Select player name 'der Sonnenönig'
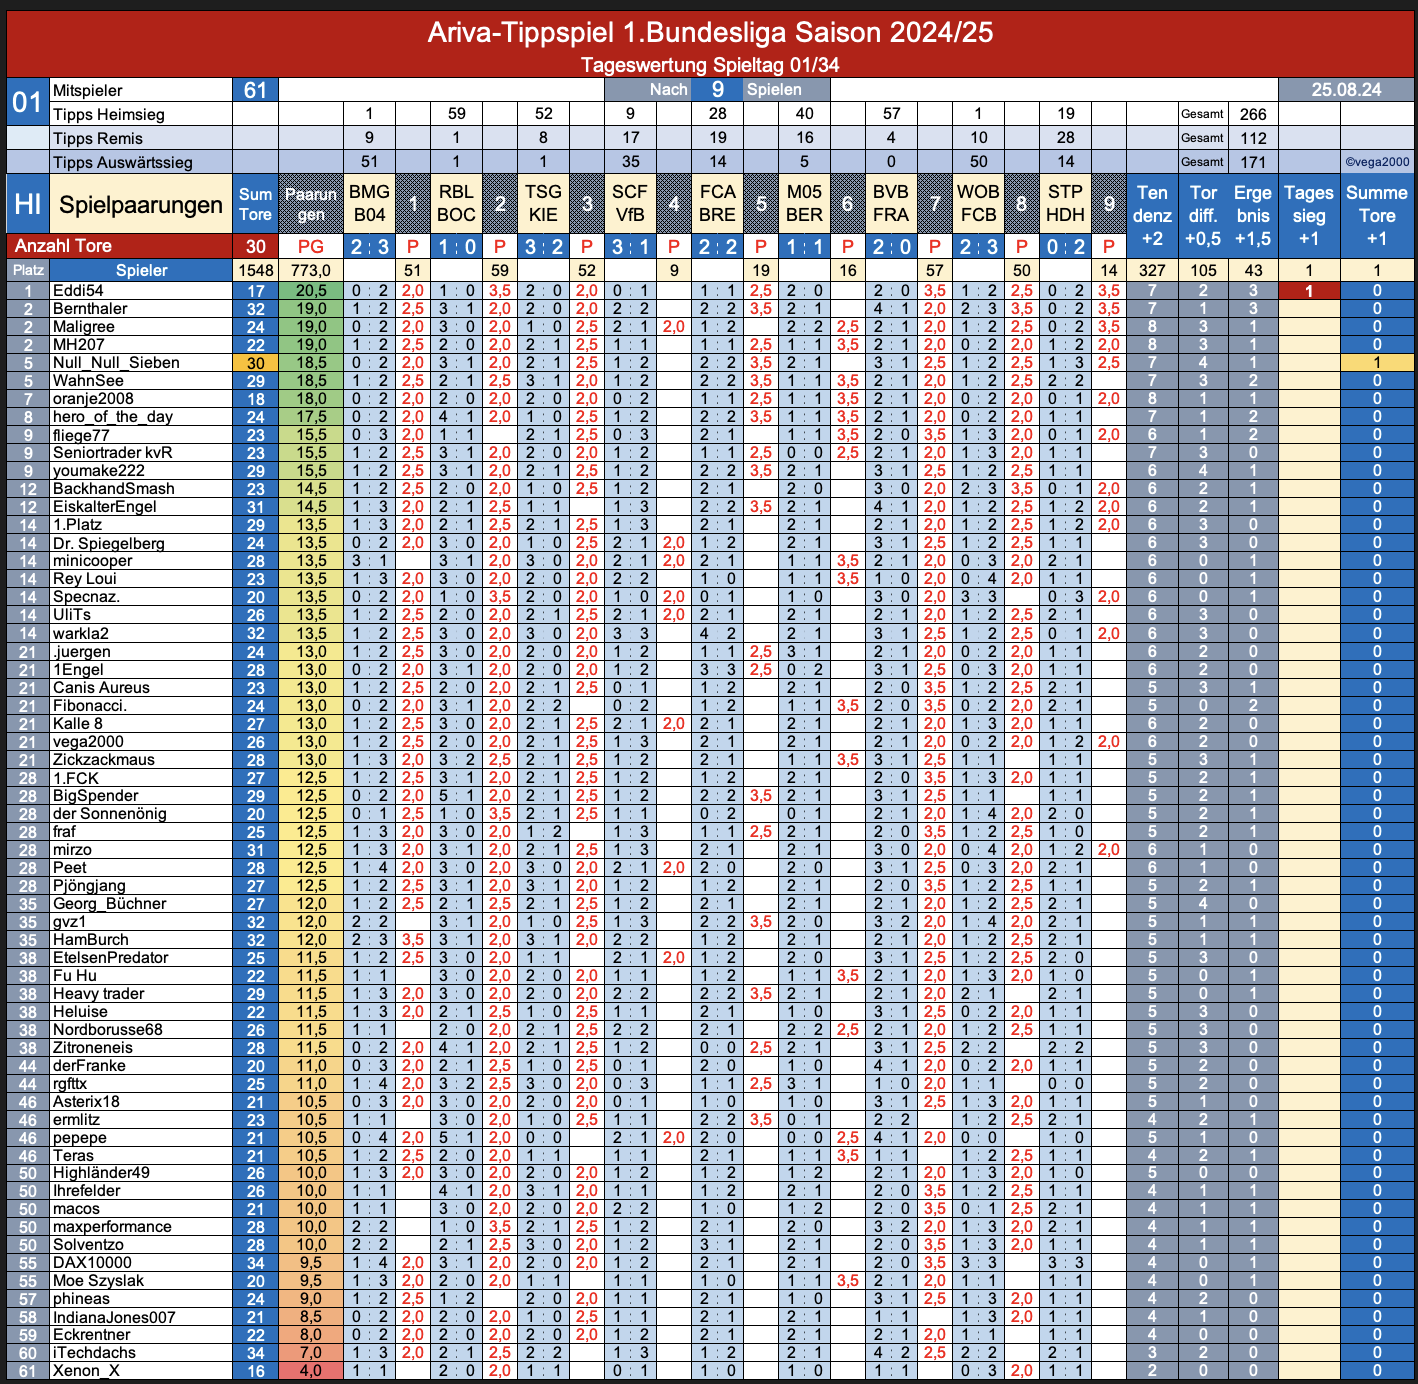The height and width of the screenshot is (1384, 1418). [x=110, y=814]
